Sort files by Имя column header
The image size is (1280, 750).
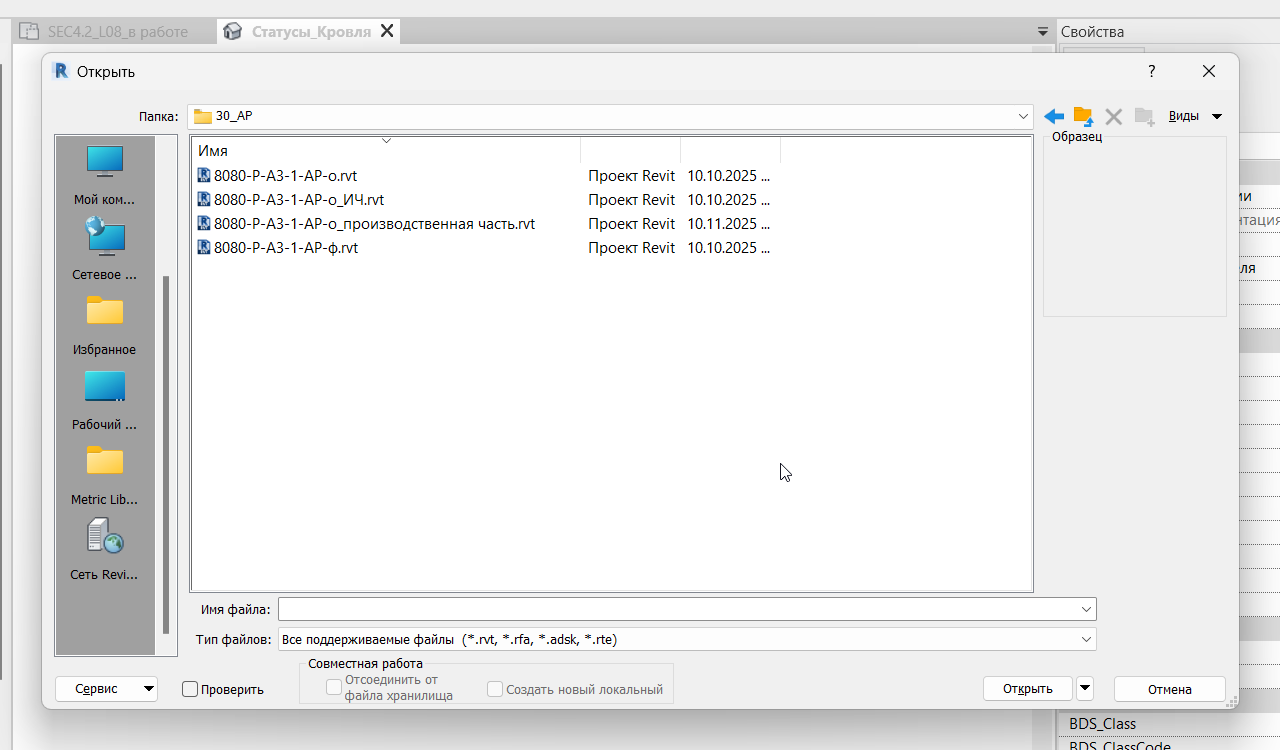[x=386, y=150]
